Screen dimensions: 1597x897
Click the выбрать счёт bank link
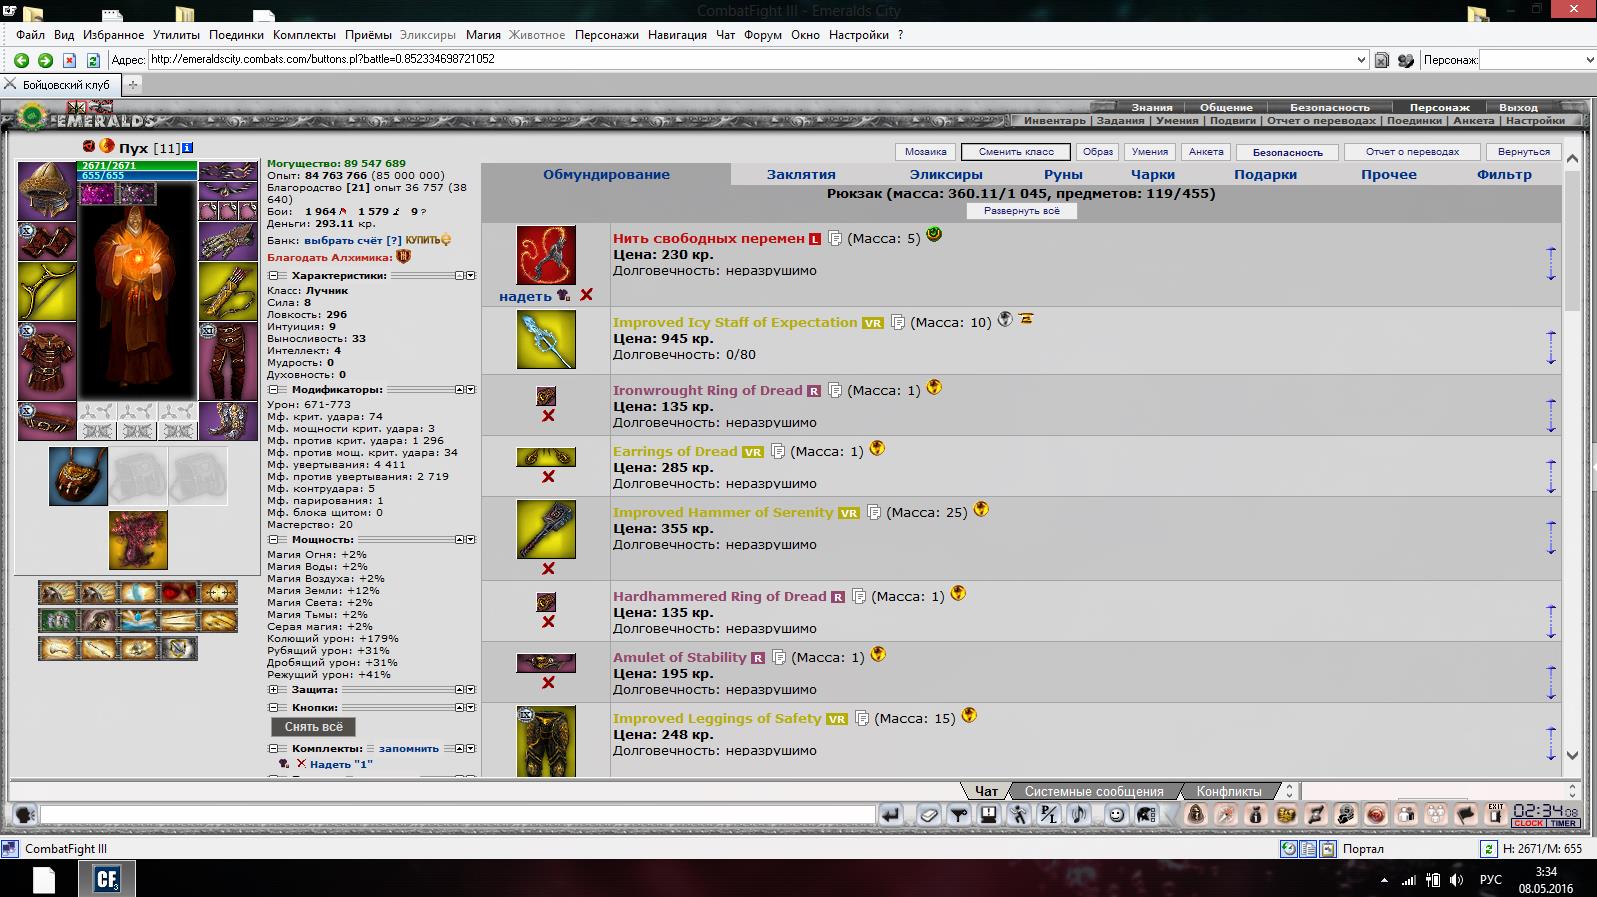coord(344,240)
